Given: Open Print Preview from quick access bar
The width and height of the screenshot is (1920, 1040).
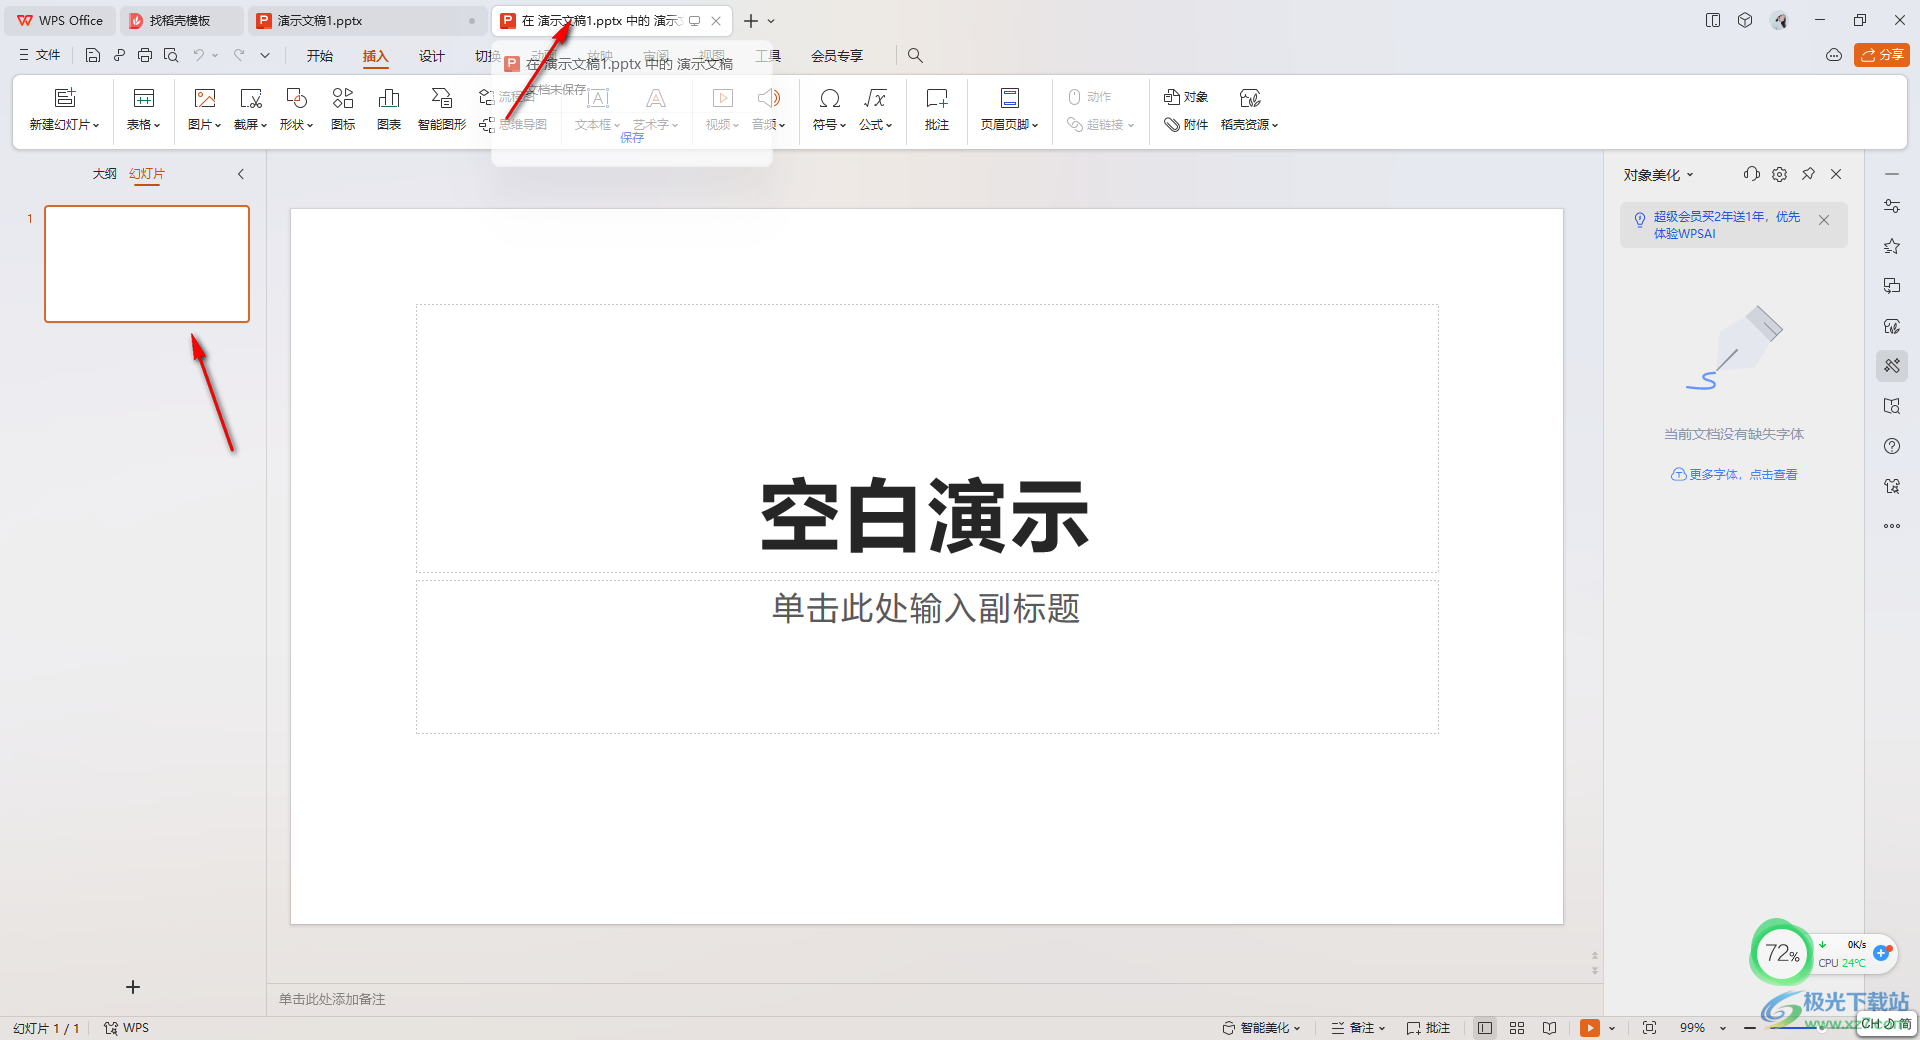Looking at the screenshot, I should point(171,55).
